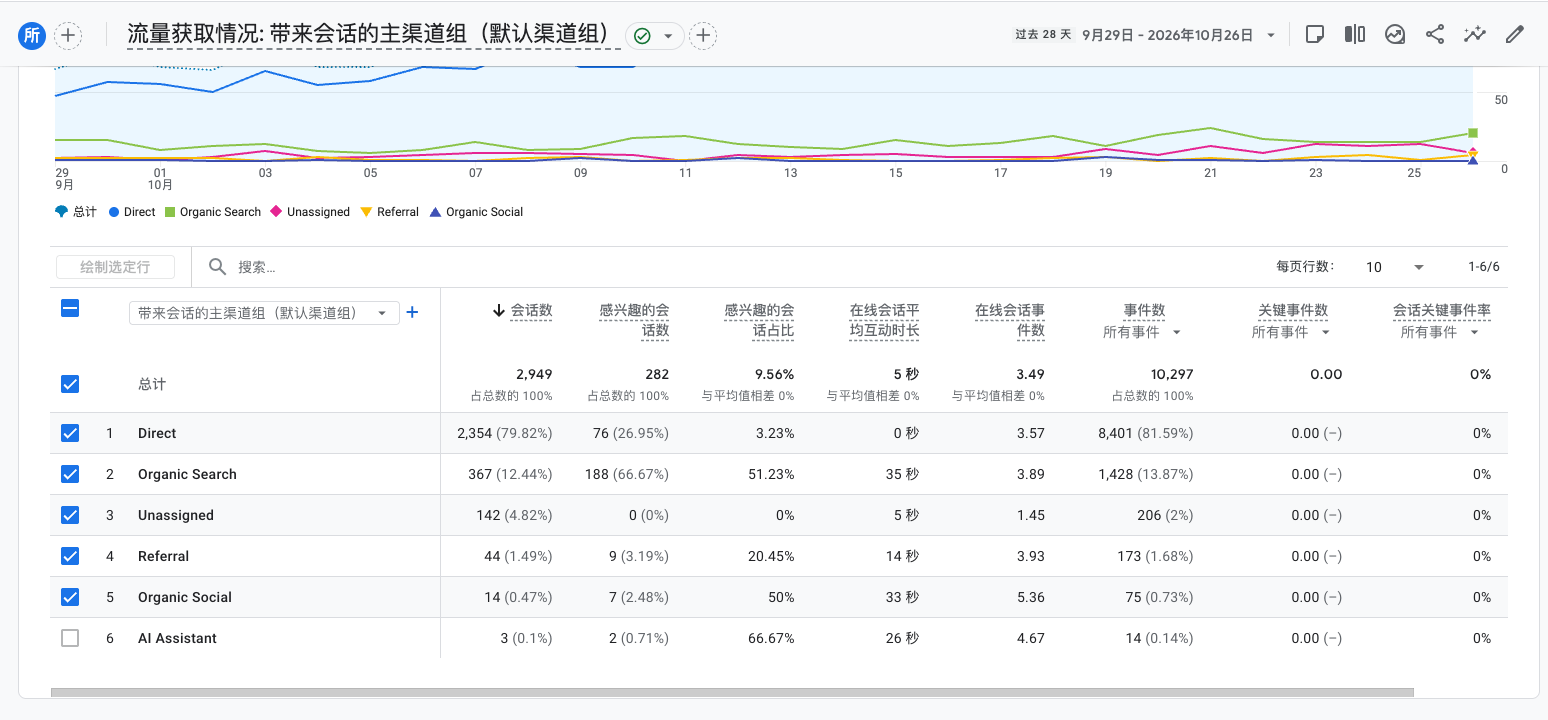
Task: Open the compare columns icon
Action: point(1355,35)
